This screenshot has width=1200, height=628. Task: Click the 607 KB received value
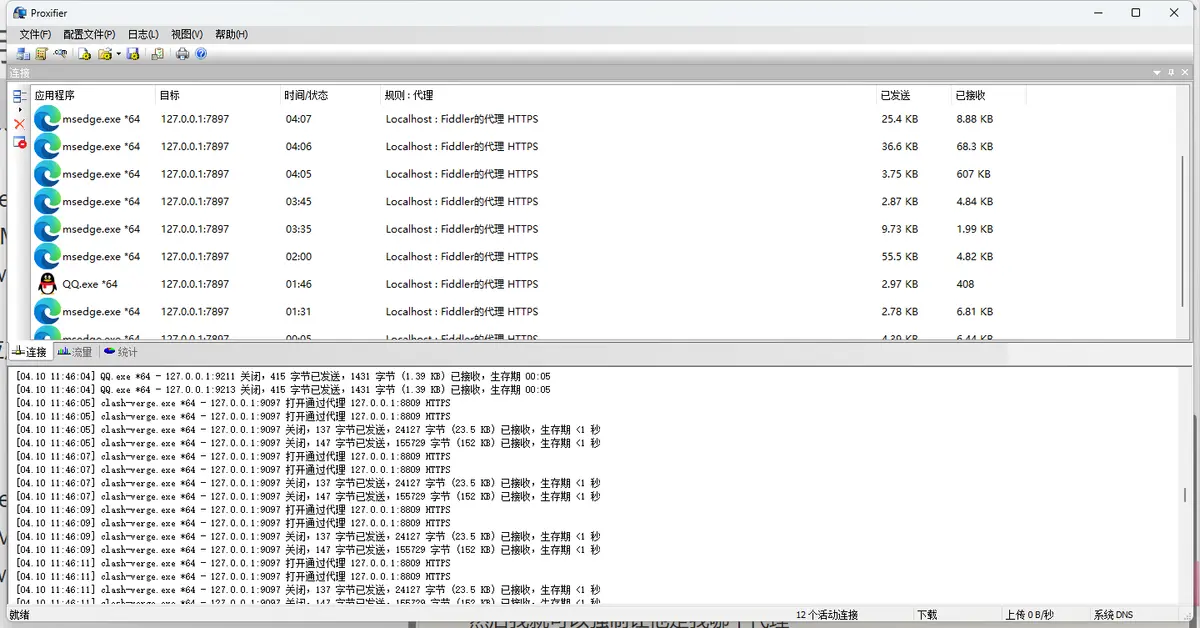point(973,174)
